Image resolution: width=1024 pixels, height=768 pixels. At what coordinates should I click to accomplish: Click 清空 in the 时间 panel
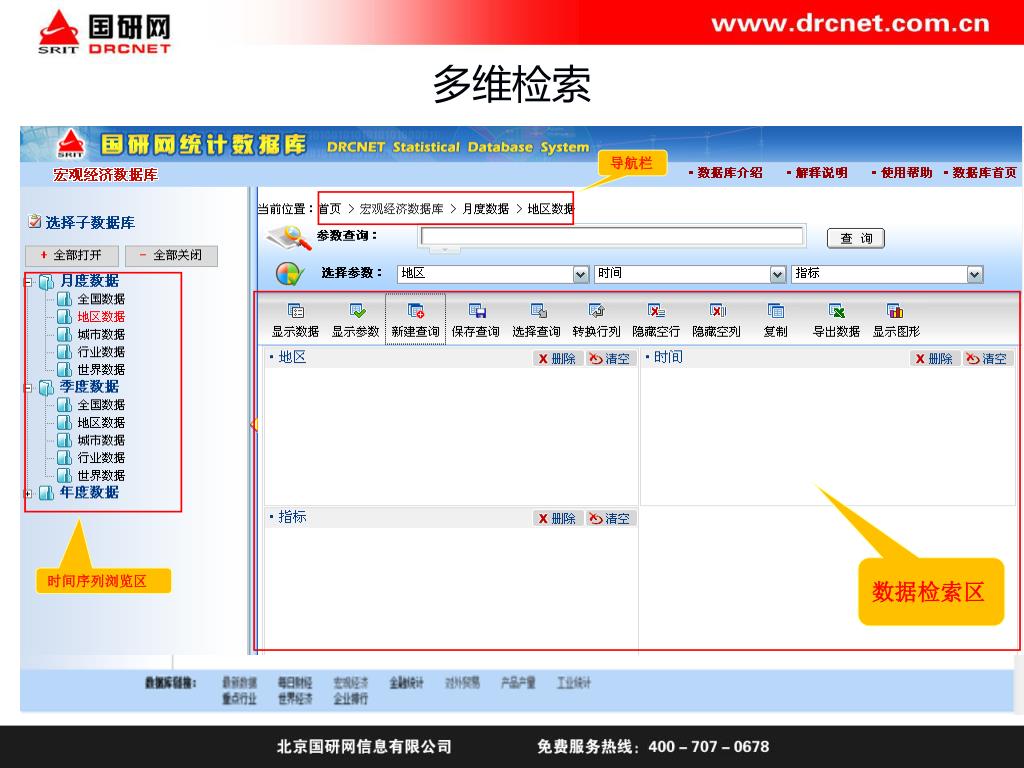pos(987,359)
